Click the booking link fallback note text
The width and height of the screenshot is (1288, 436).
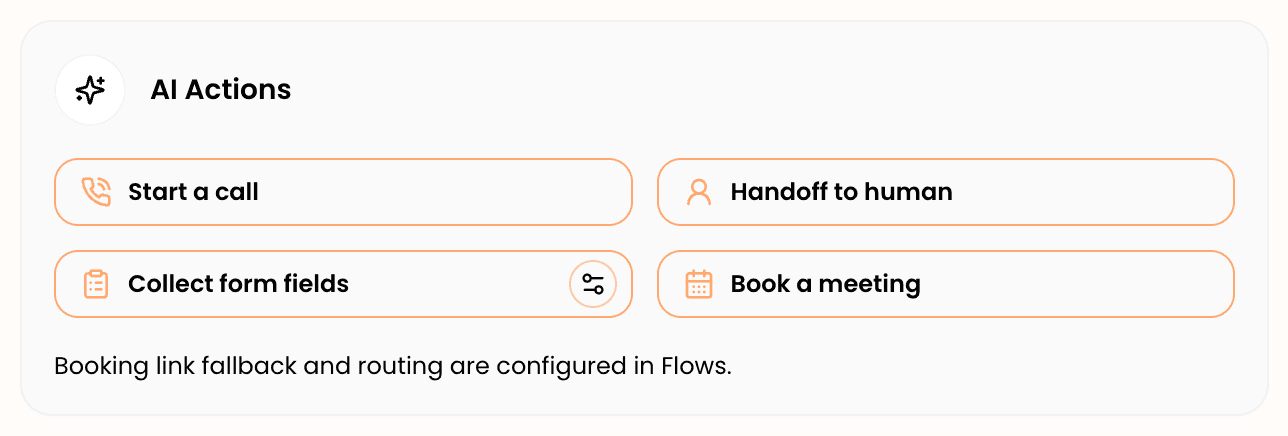(393, 366)
